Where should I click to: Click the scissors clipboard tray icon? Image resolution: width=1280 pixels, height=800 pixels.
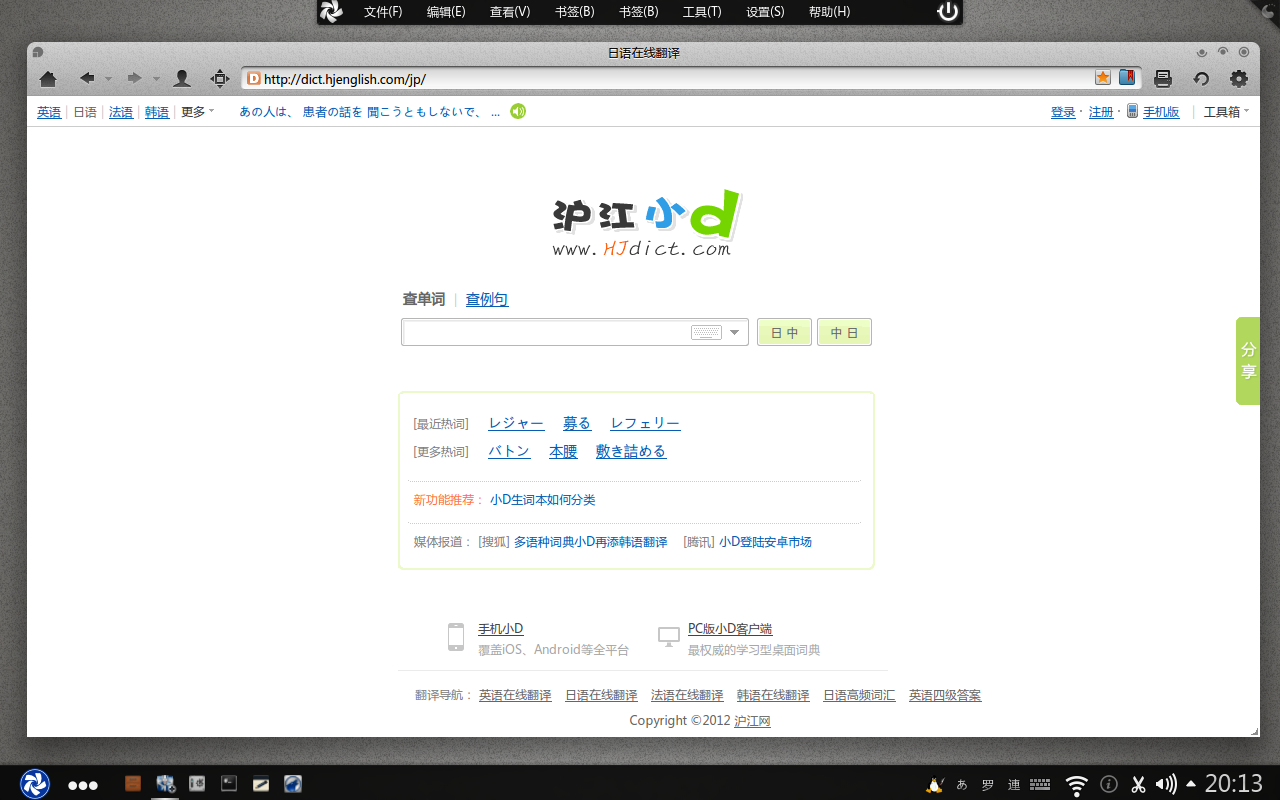click(x=1138, y=784)
